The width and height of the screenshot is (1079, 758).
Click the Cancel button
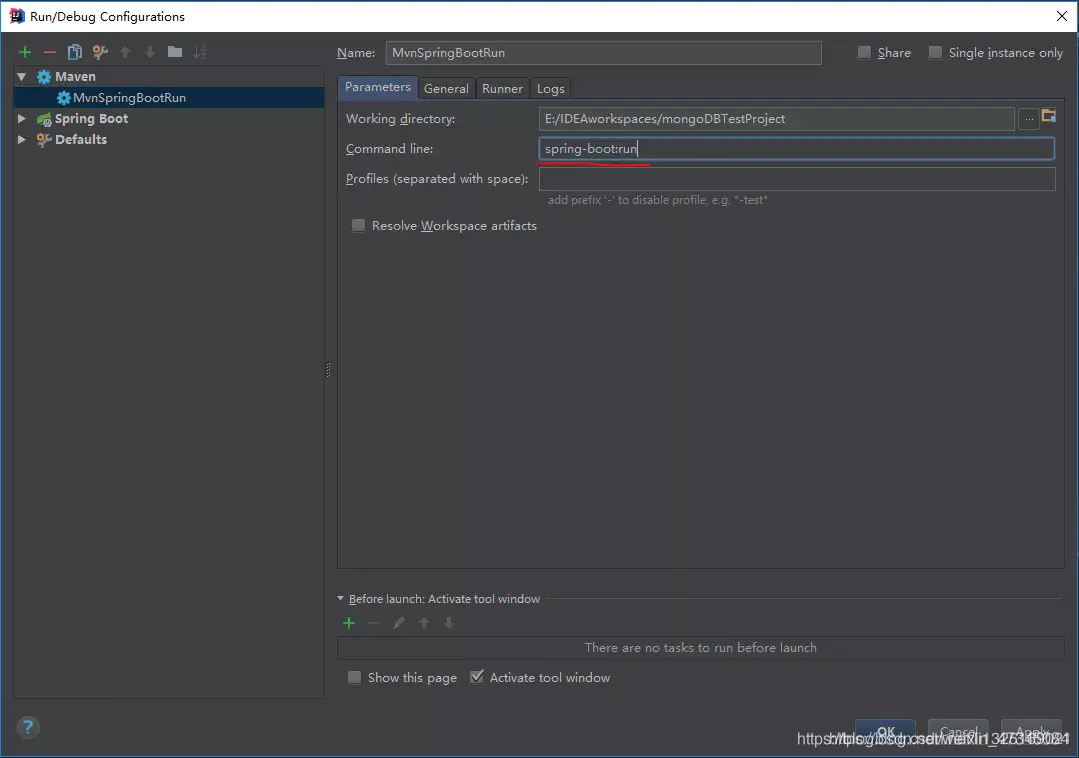[x=959, y=732]
